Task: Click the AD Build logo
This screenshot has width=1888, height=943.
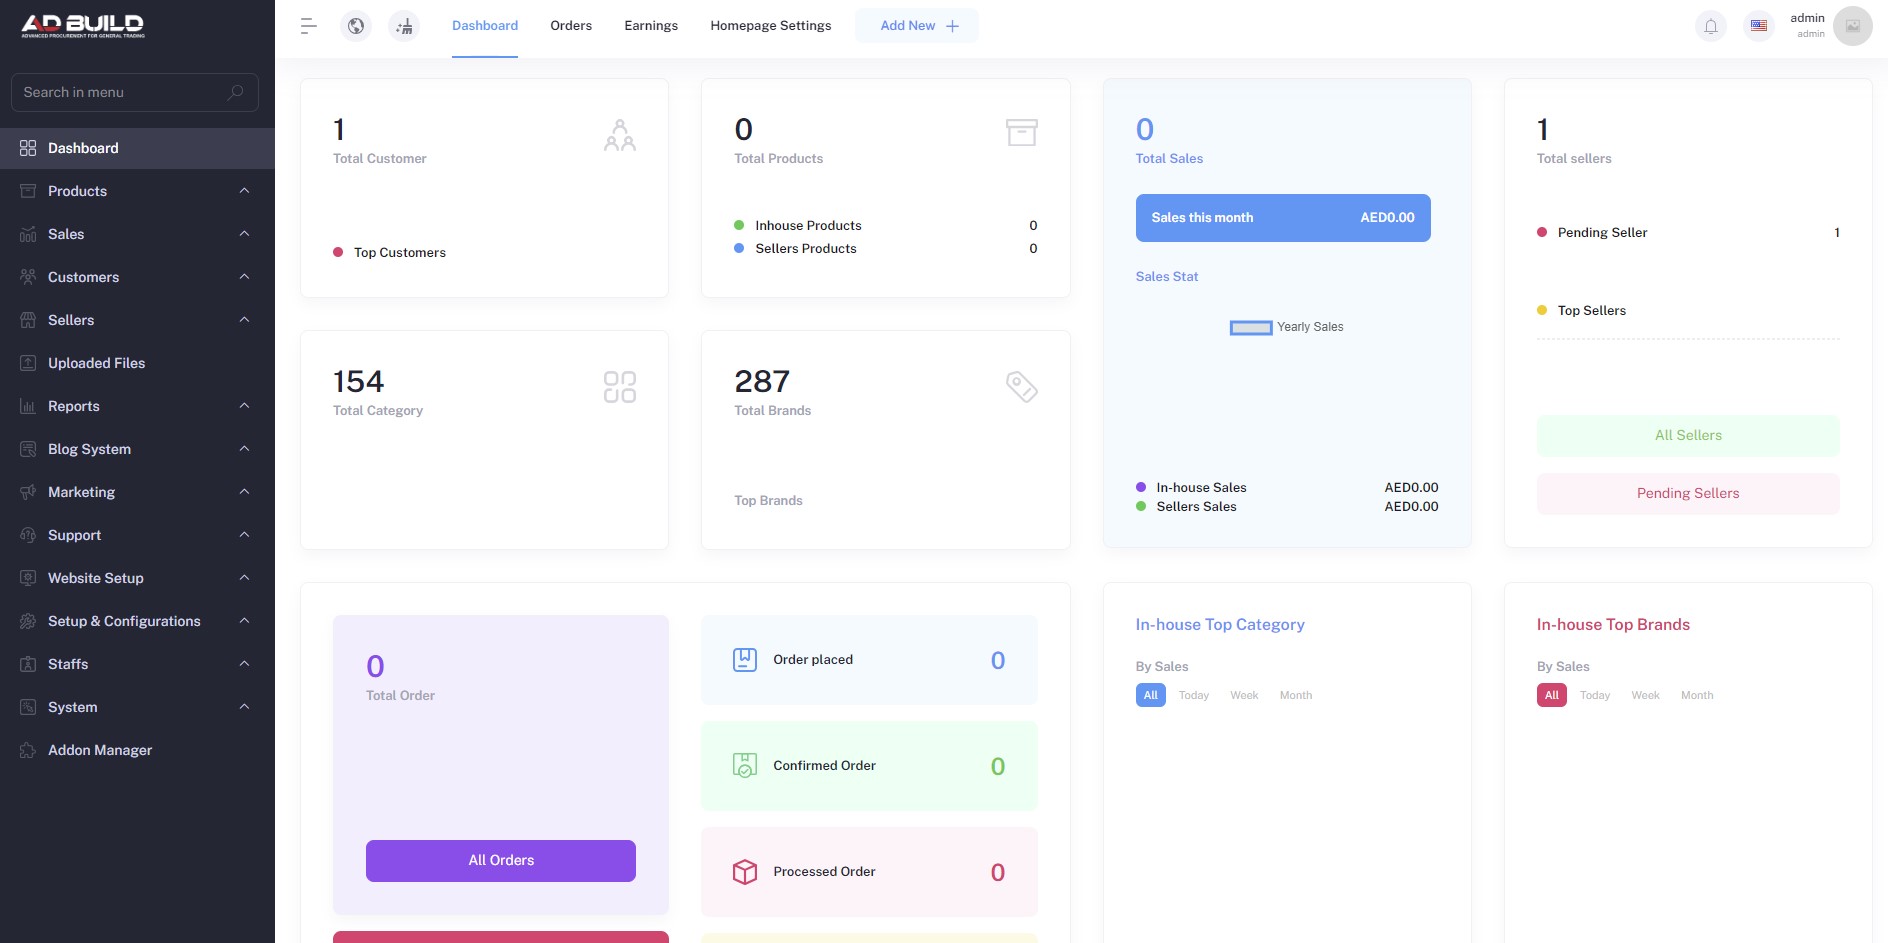Action: 83,26
